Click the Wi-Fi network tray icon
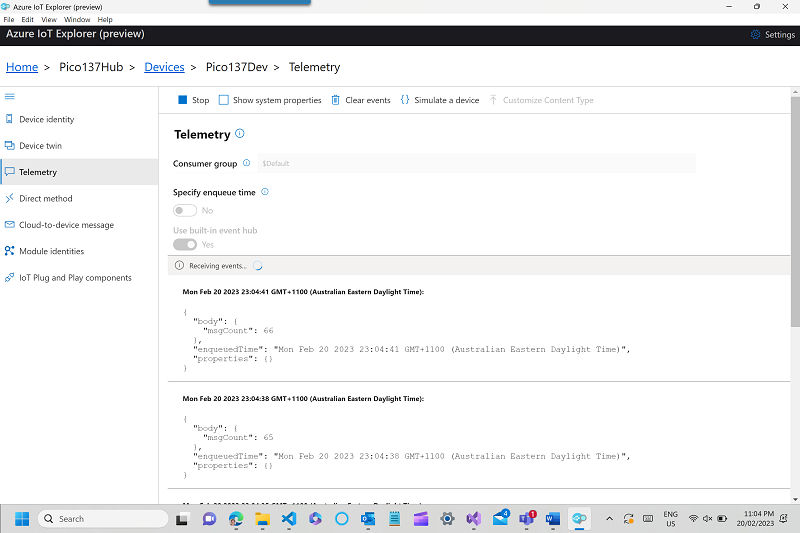Screen dimensions: 800x533 (693, 519)
